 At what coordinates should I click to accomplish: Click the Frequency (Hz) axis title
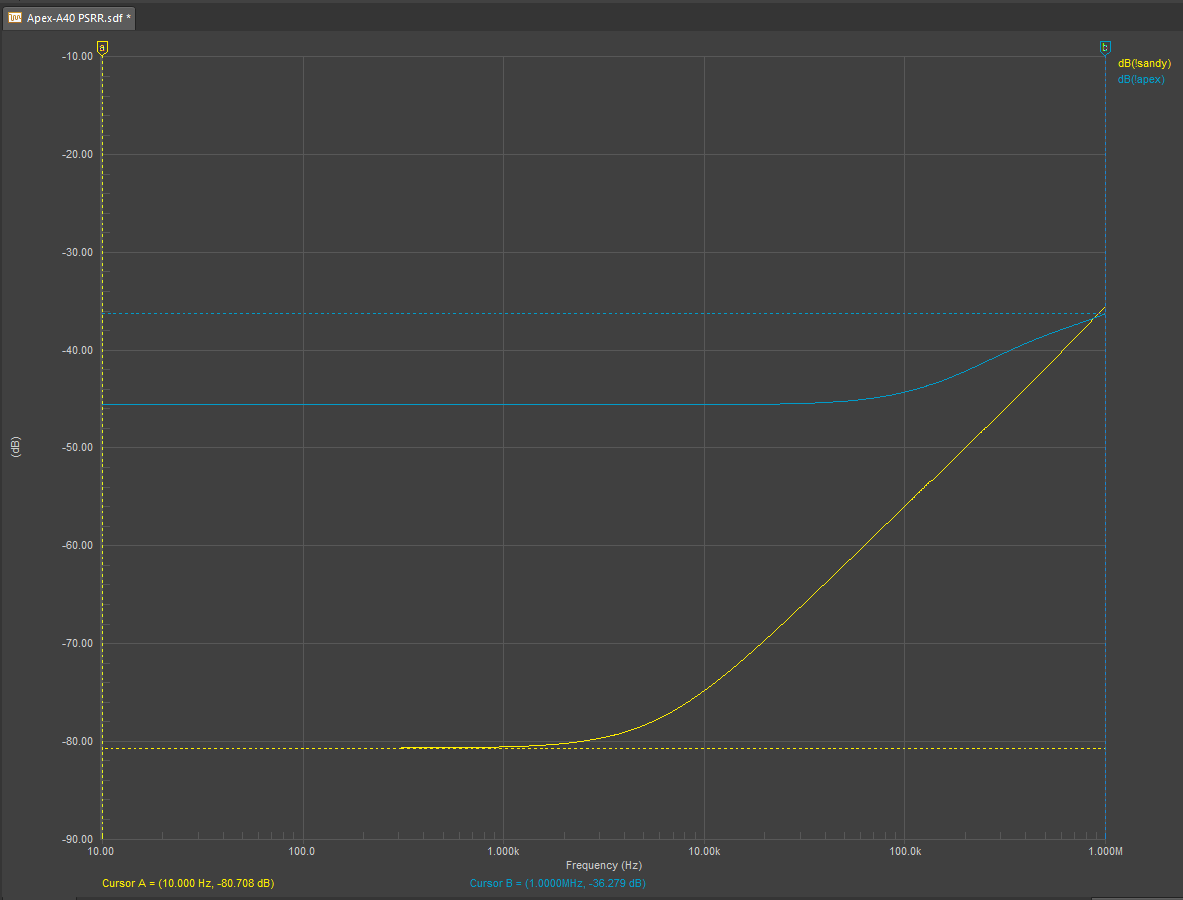[x=604, y=865]
